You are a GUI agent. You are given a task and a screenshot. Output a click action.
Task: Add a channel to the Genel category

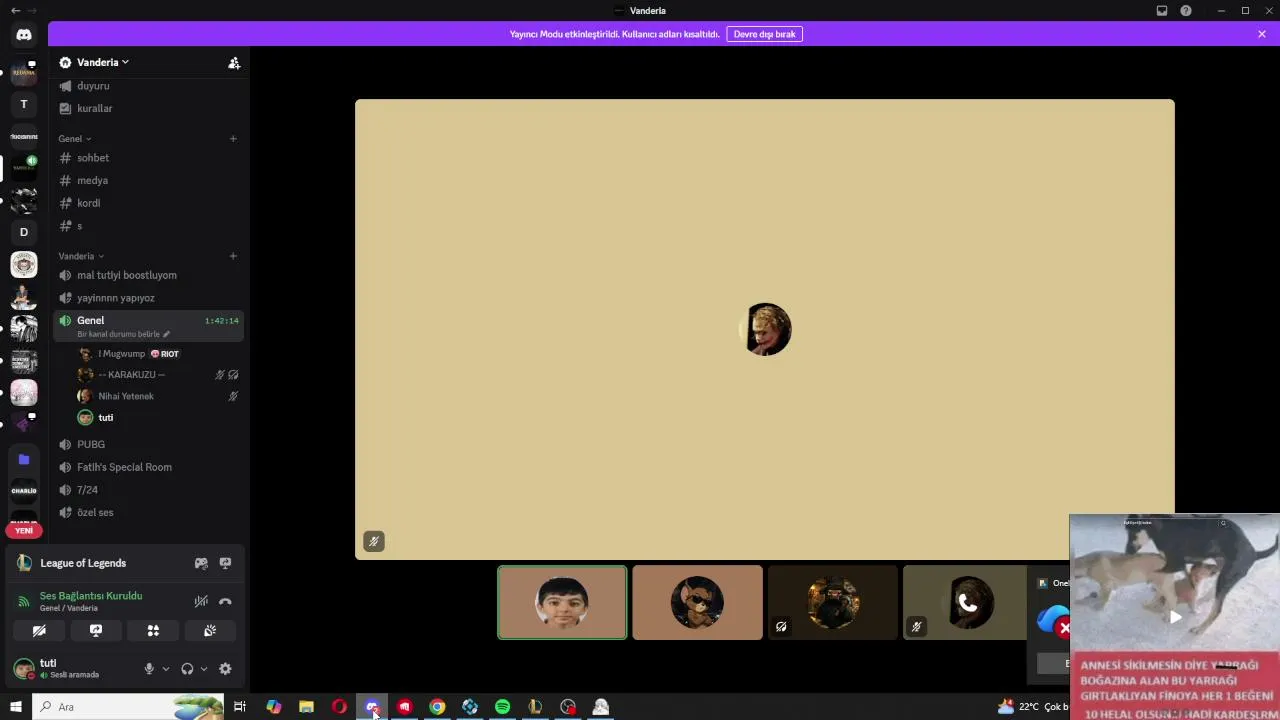click(233, 139)
